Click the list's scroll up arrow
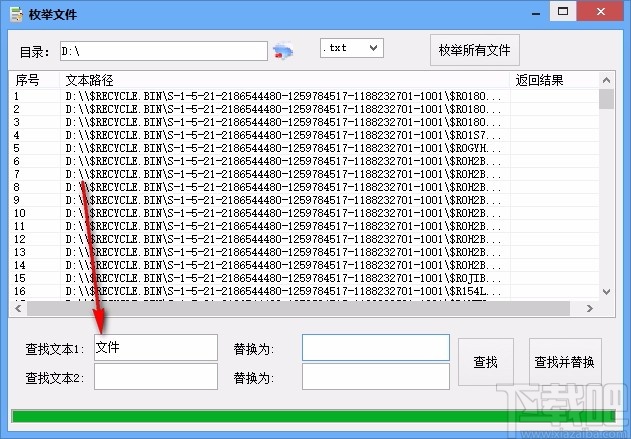631x439 pixels. pyautogui.click(x=606, y=80)
